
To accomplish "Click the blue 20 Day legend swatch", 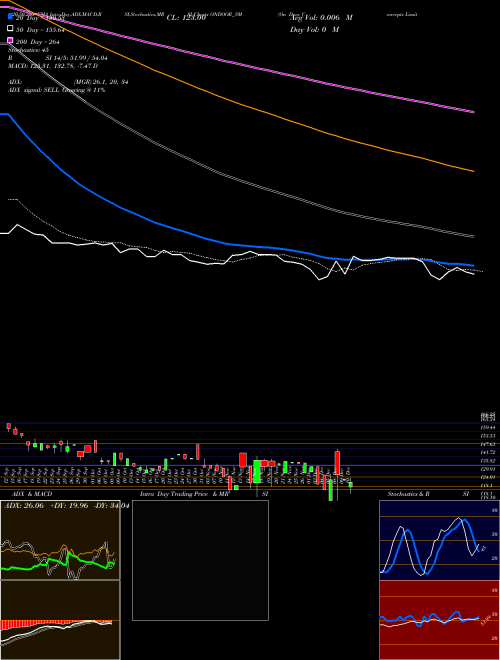I will [x=10, y=17].
